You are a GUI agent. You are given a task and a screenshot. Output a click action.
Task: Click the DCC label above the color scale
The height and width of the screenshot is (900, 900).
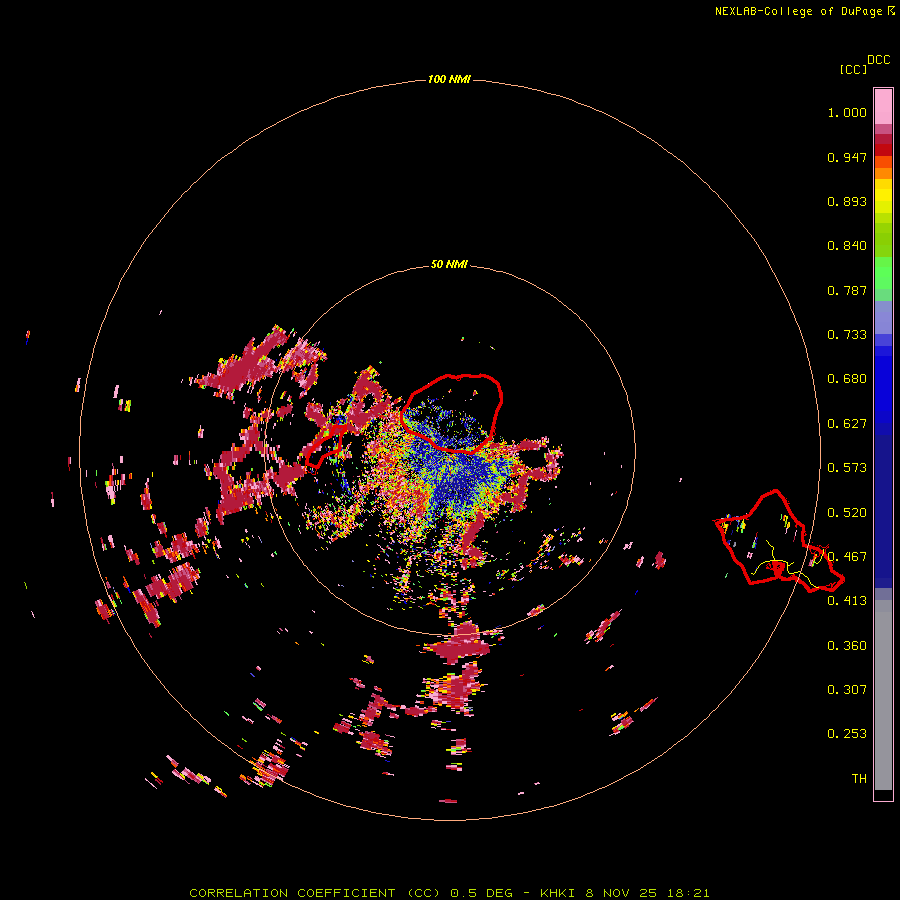(x=879, y=60)
